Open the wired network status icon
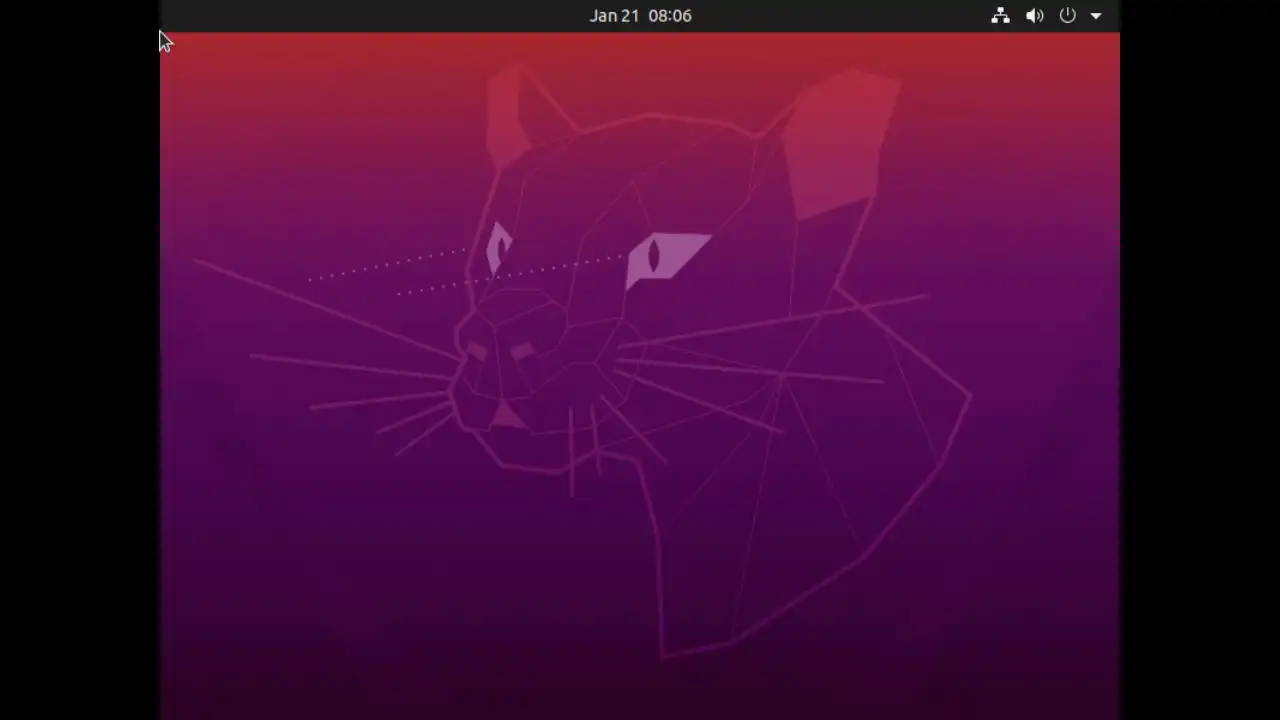Viewport: 1280px width, 720px height. (x=1000, y=16)
